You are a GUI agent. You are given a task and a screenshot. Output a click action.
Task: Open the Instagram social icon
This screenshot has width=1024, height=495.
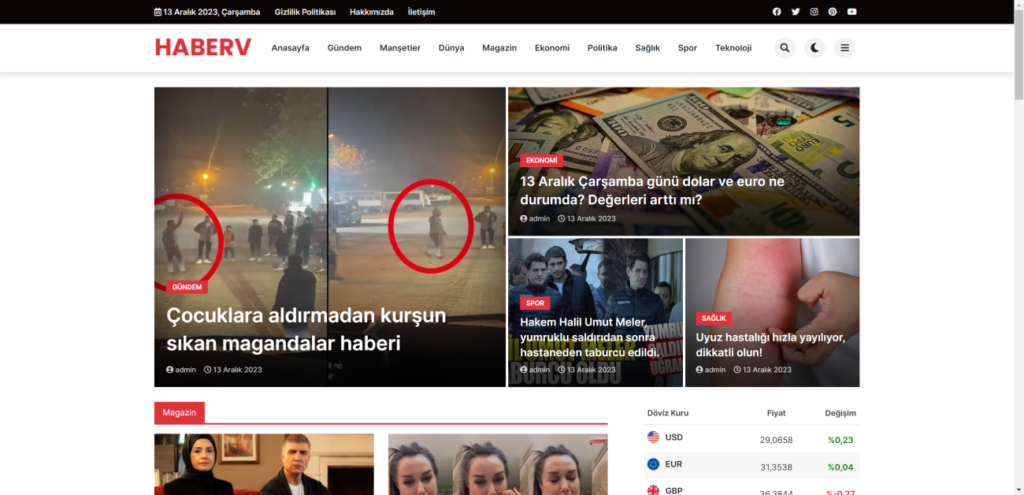tap(814, 12)
